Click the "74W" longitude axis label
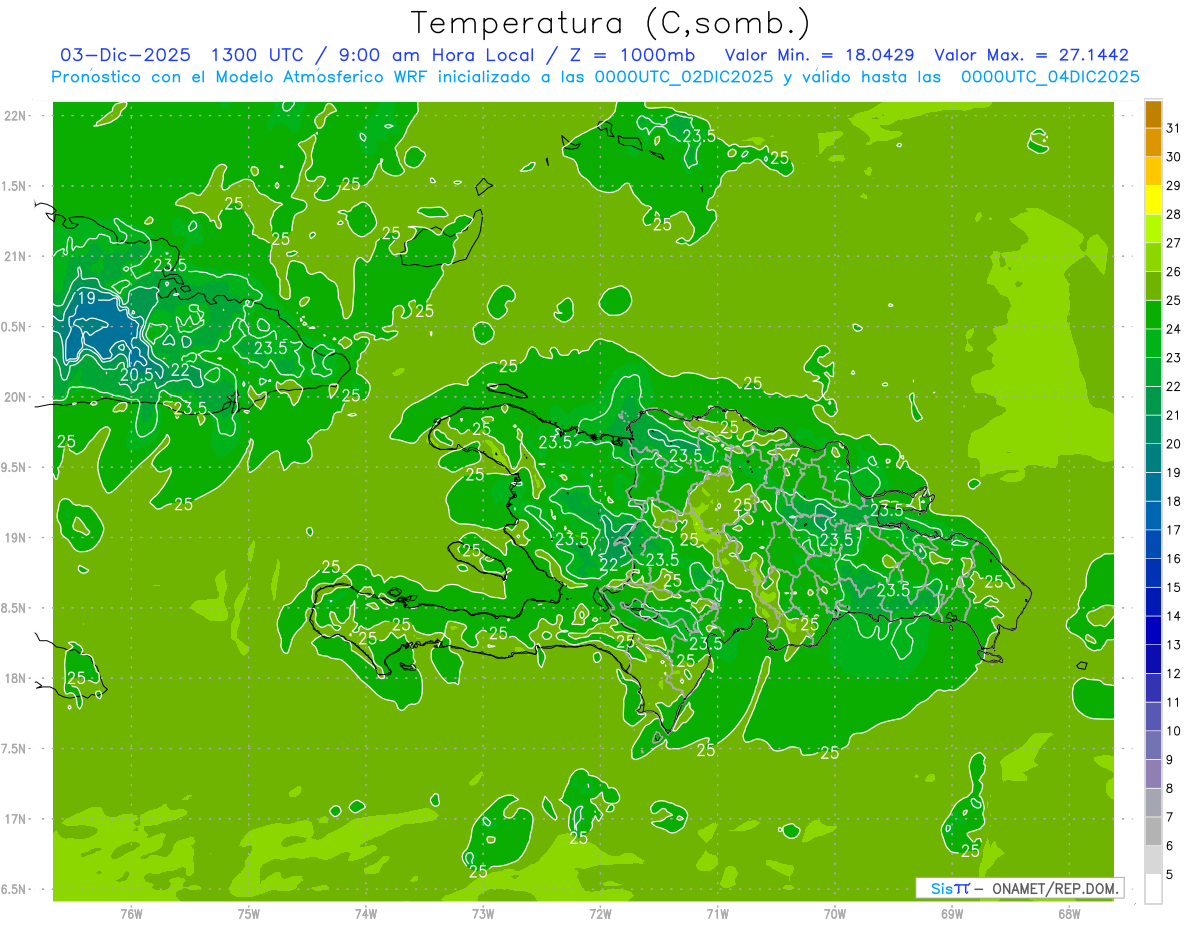 [366, 913]
